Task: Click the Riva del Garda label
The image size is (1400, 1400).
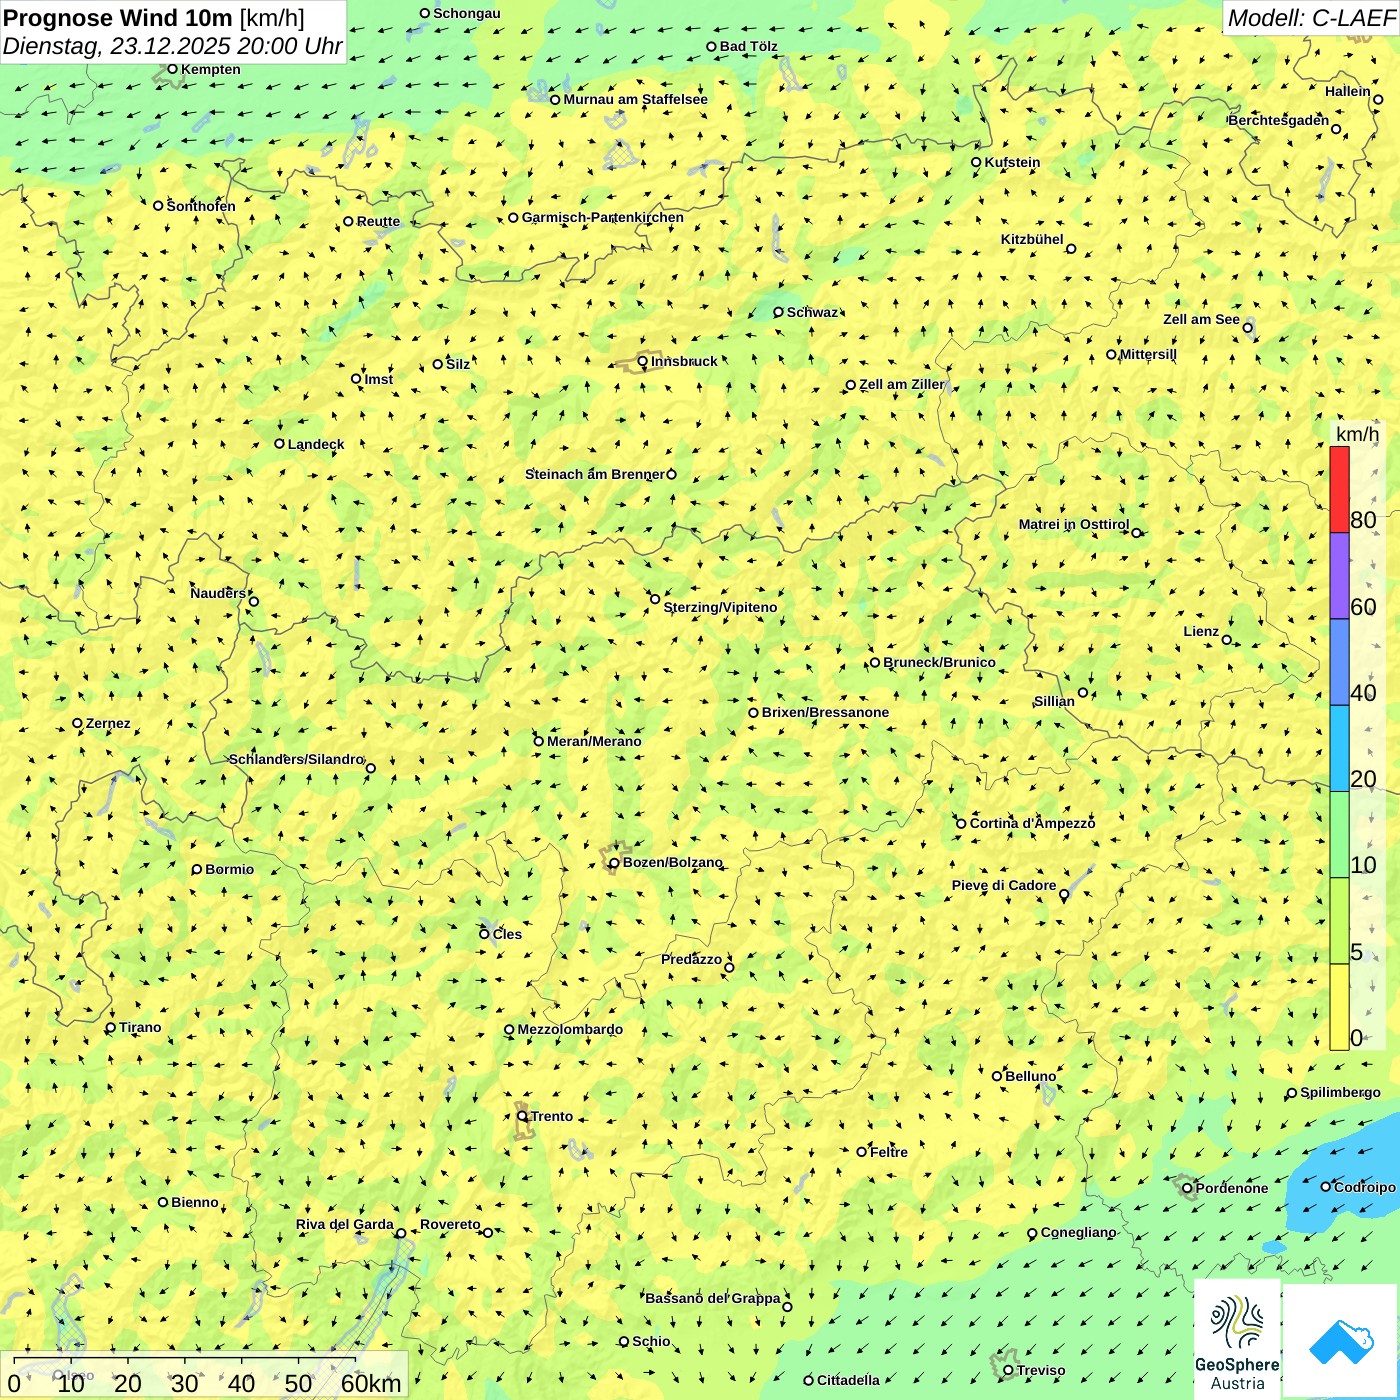Action: (x=345, y=1224)
